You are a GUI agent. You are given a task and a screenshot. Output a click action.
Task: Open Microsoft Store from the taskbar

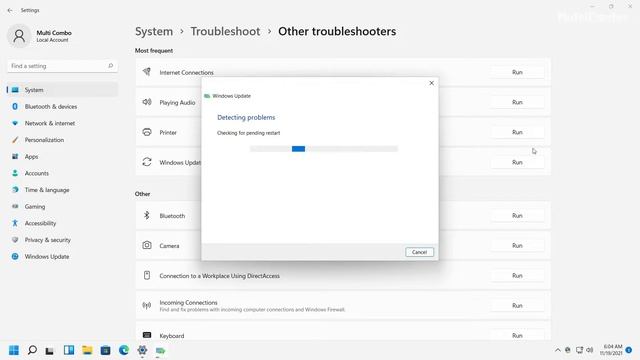click(105, 350)
